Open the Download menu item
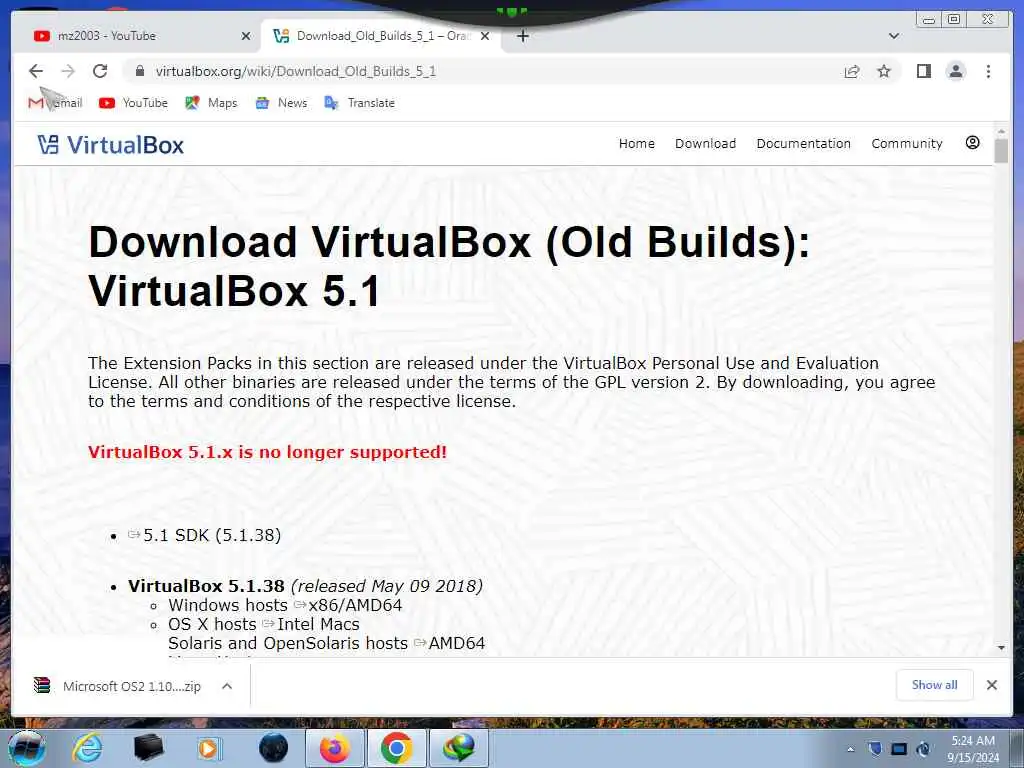The height and width of the screenshot is (768, 1024). [x=705, y=143]
